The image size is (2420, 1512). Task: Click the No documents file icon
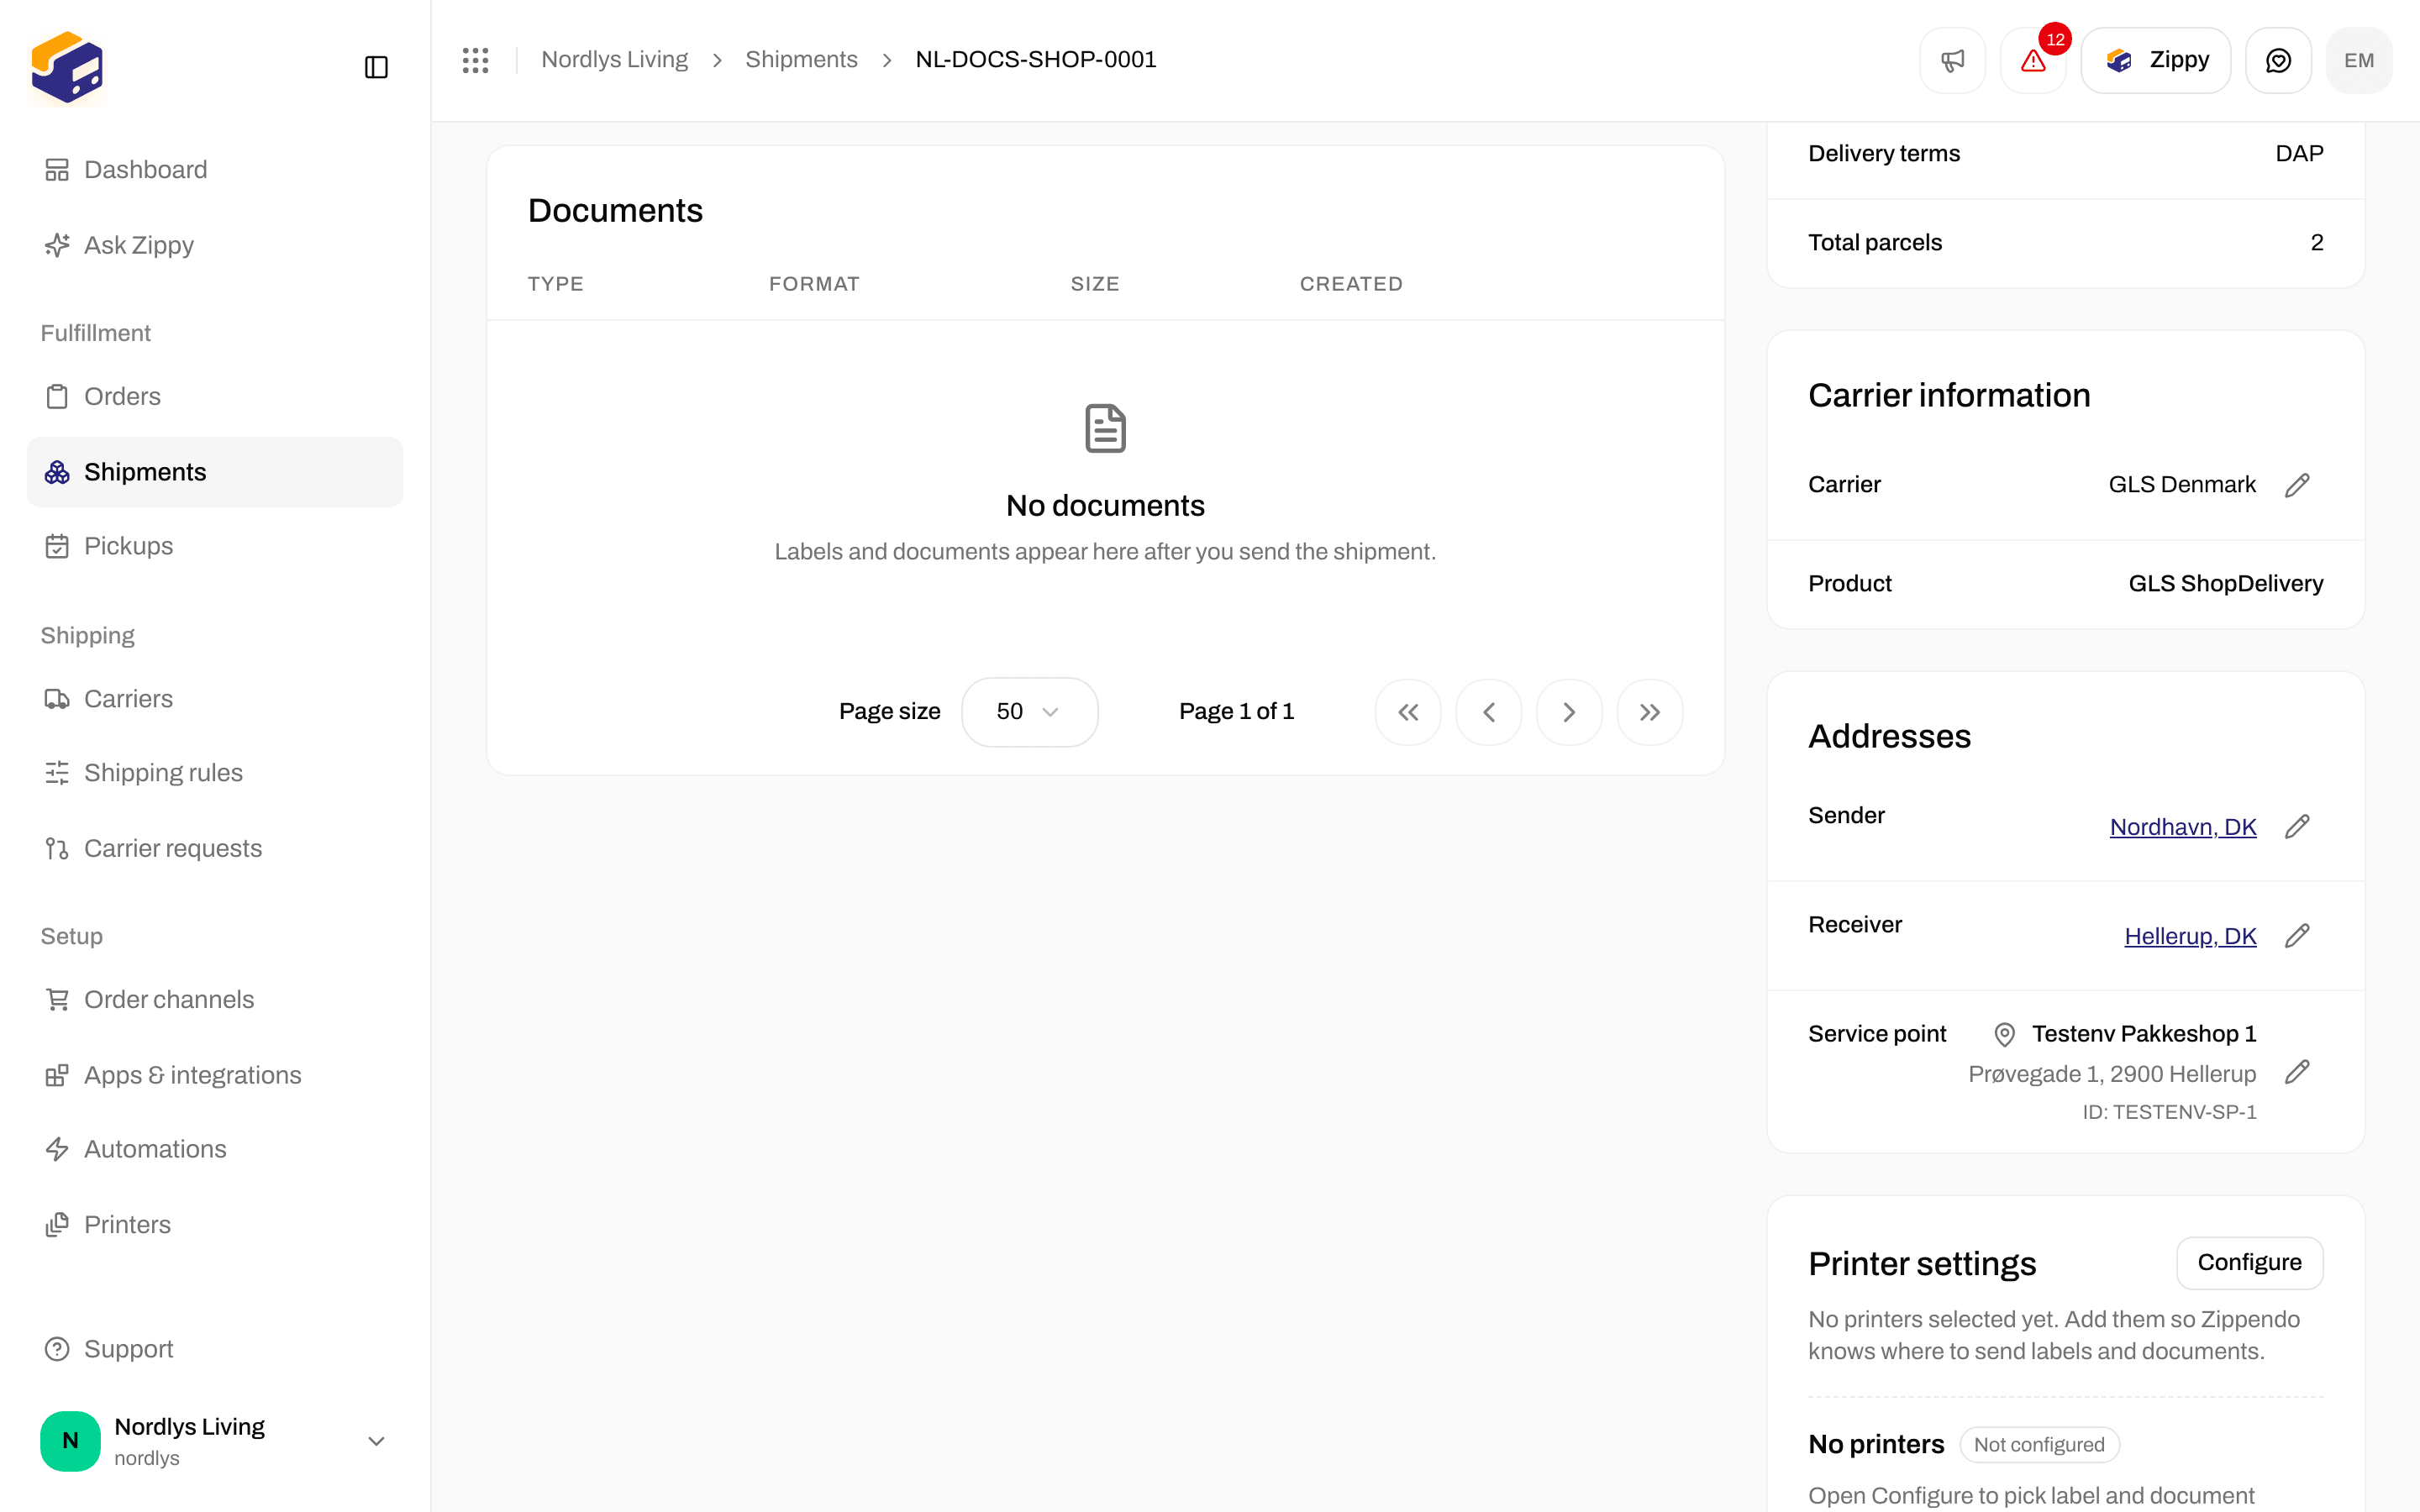[1105, 428]
